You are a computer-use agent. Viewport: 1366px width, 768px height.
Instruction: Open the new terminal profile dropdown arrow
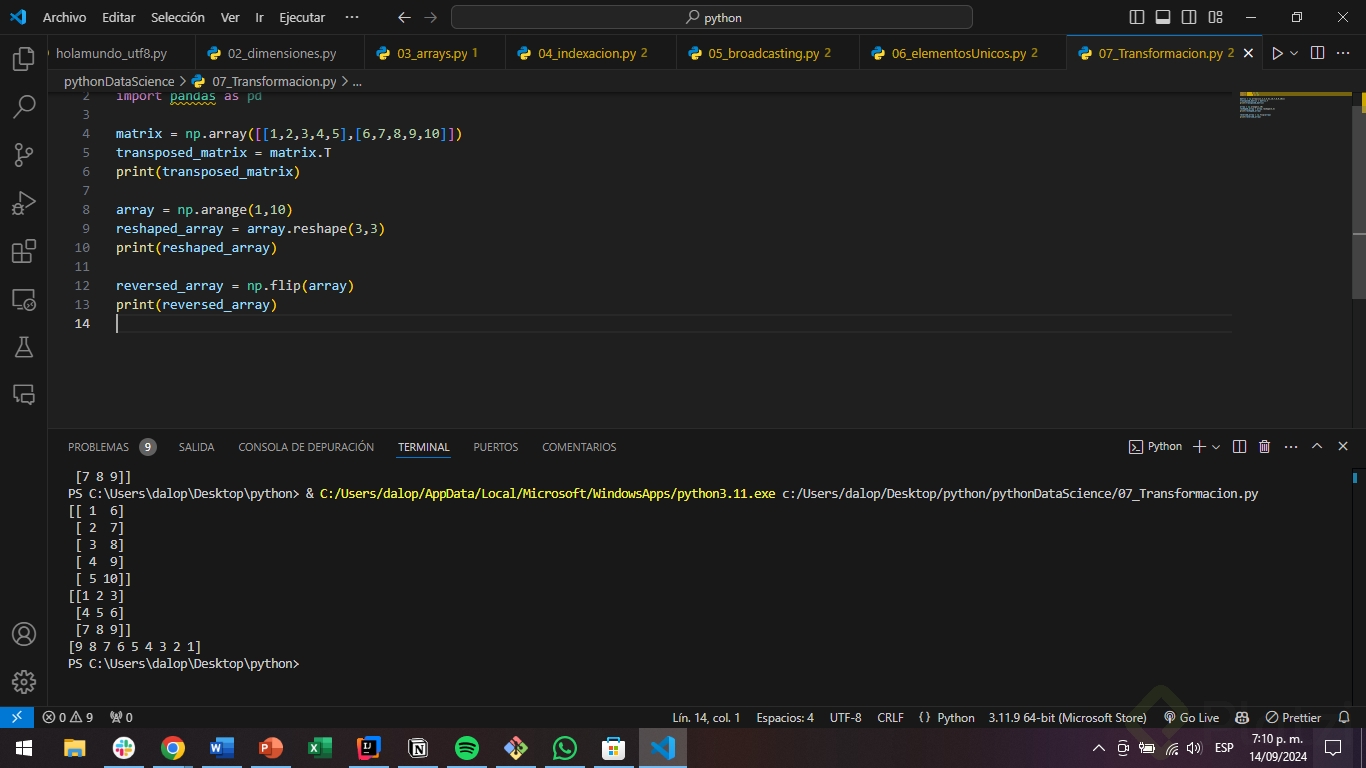(x=1216, y=447)
